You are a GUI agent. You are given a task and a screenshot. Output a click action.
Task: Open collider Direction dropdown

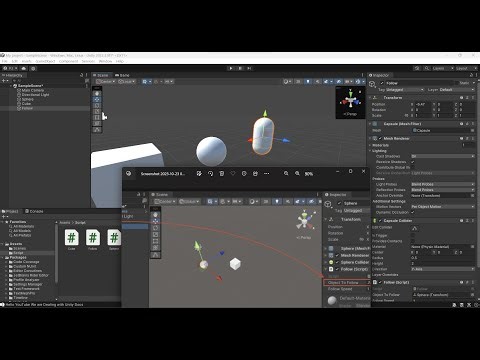pos(443,269)
